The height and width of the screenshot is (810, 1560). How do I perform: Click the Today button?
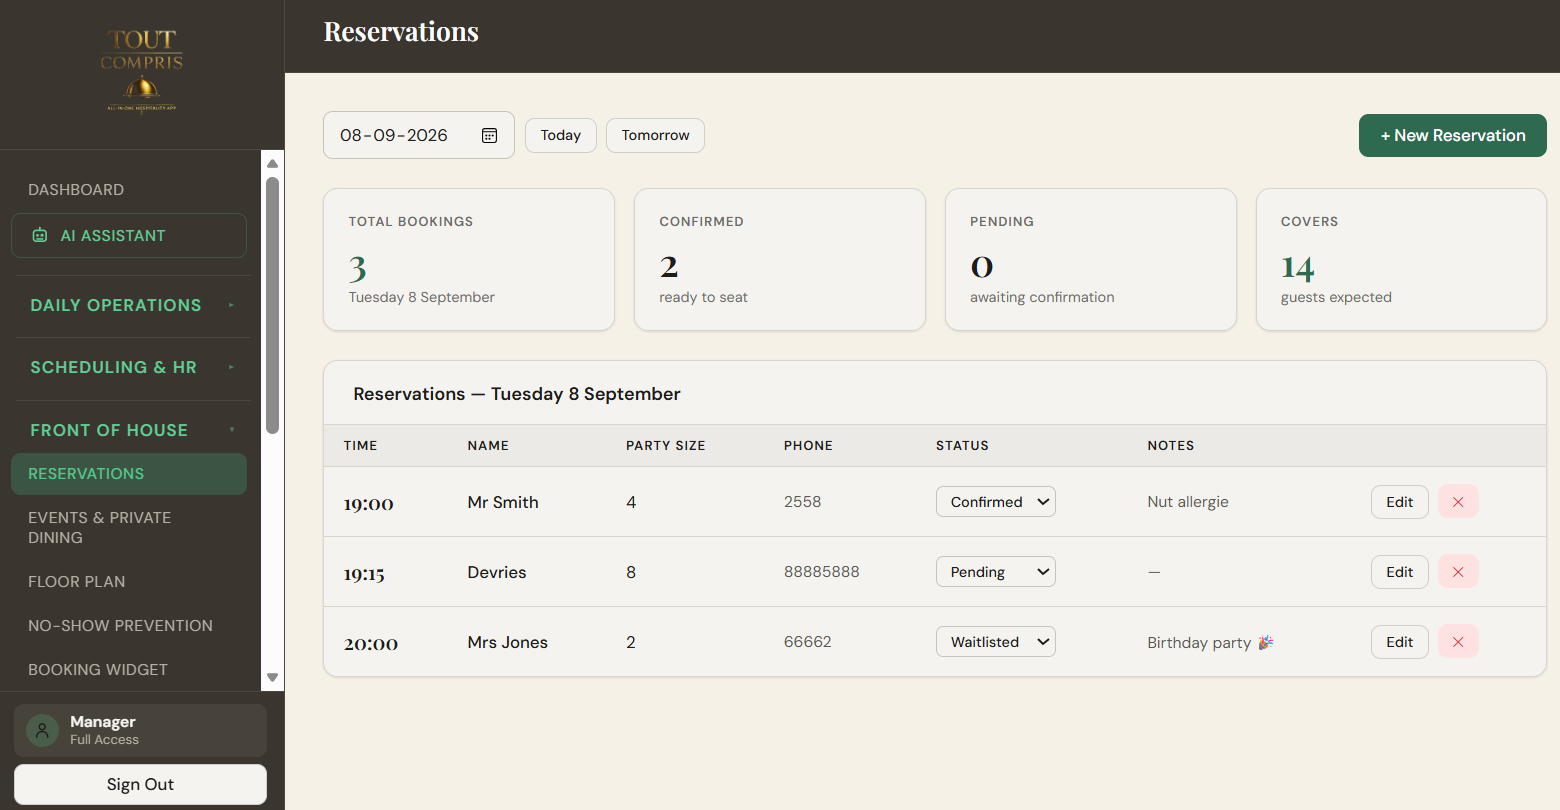coord(561,135)
